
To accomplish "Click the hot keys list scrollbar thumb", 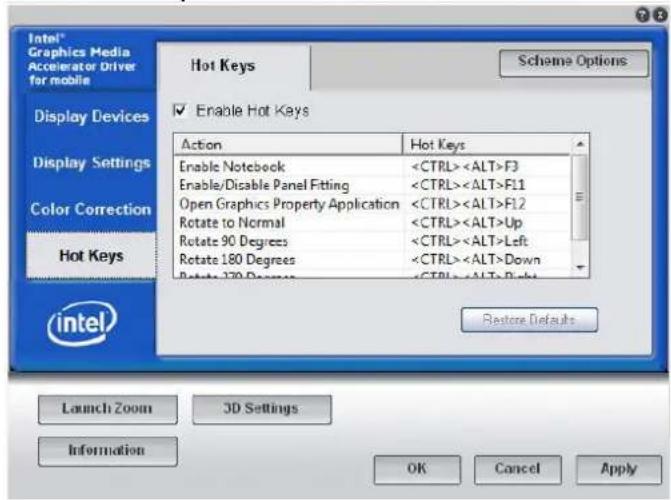I will (580, 198).
